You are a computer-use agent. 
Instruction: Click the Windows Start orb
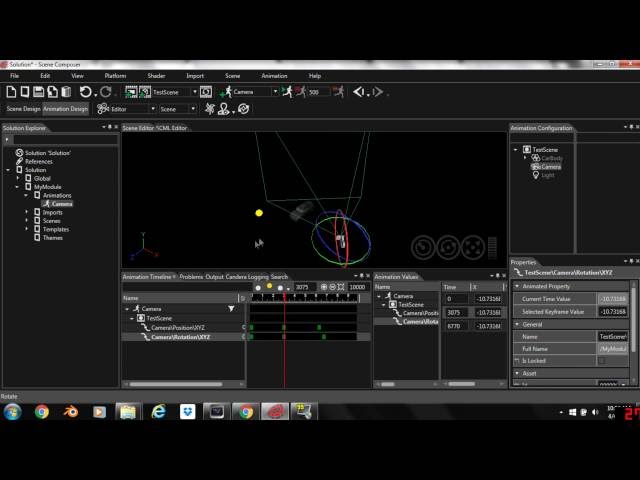pyautogui.click(x=13, y=412)
